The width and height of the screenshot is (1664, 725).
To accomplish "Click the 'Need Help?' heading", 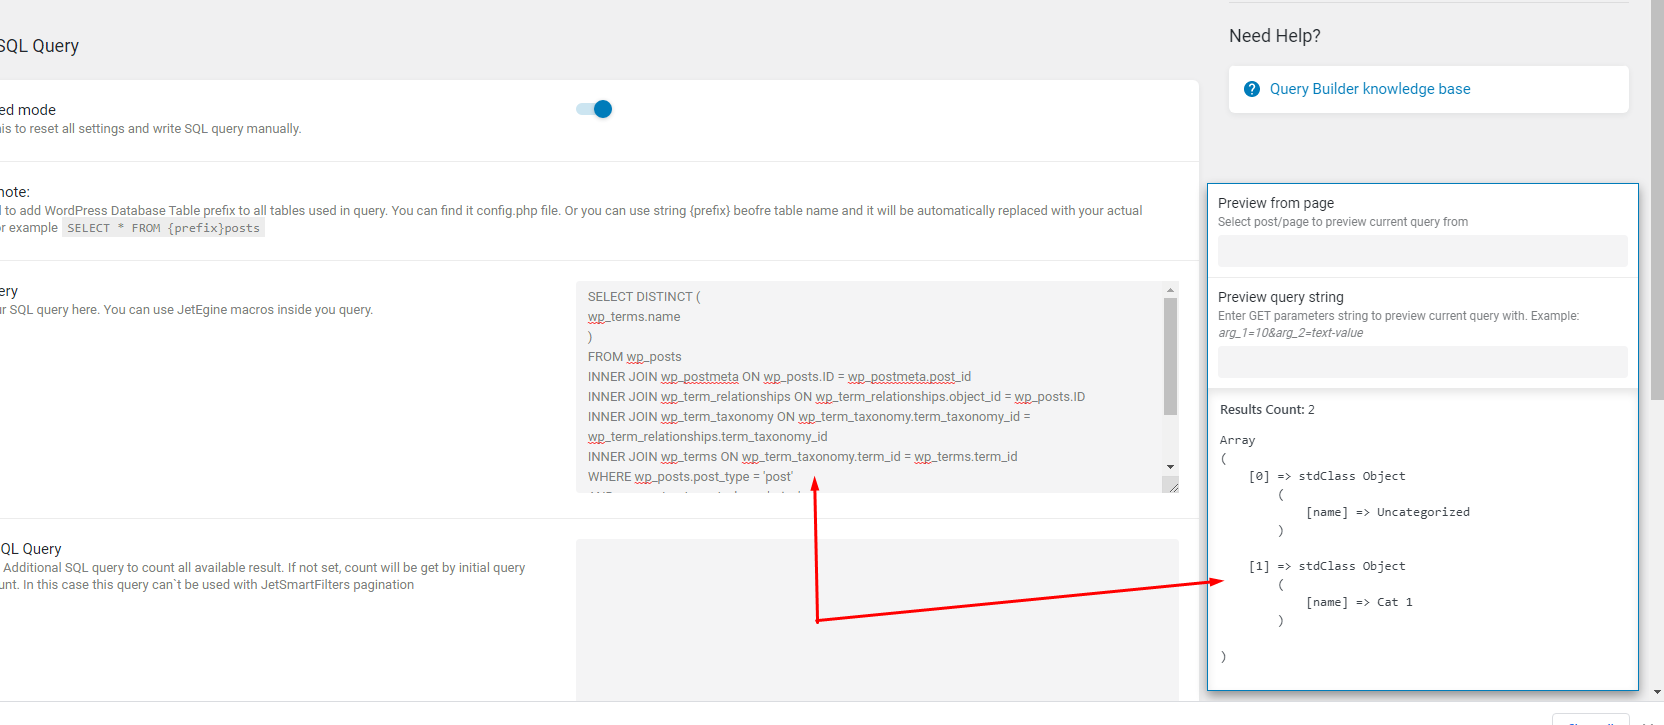I will point(1275,36).
